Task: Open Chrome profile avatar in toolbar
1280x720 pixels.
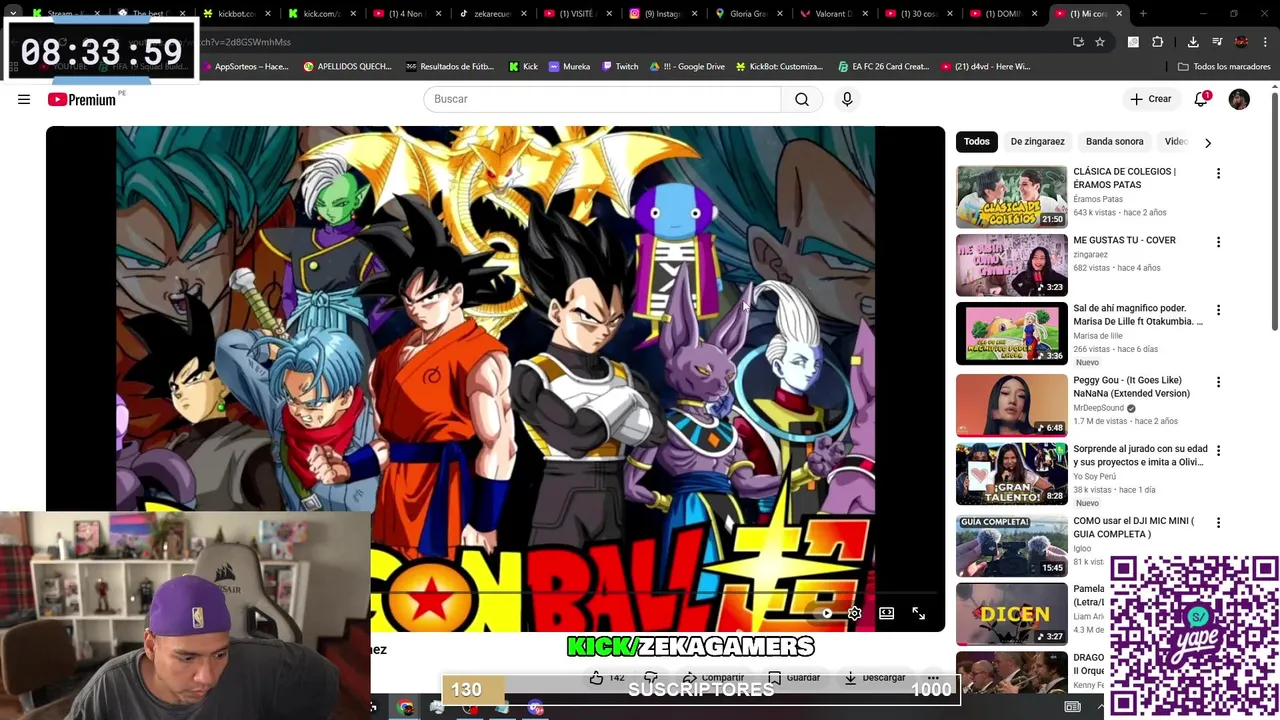Action: pos(1241,42)
